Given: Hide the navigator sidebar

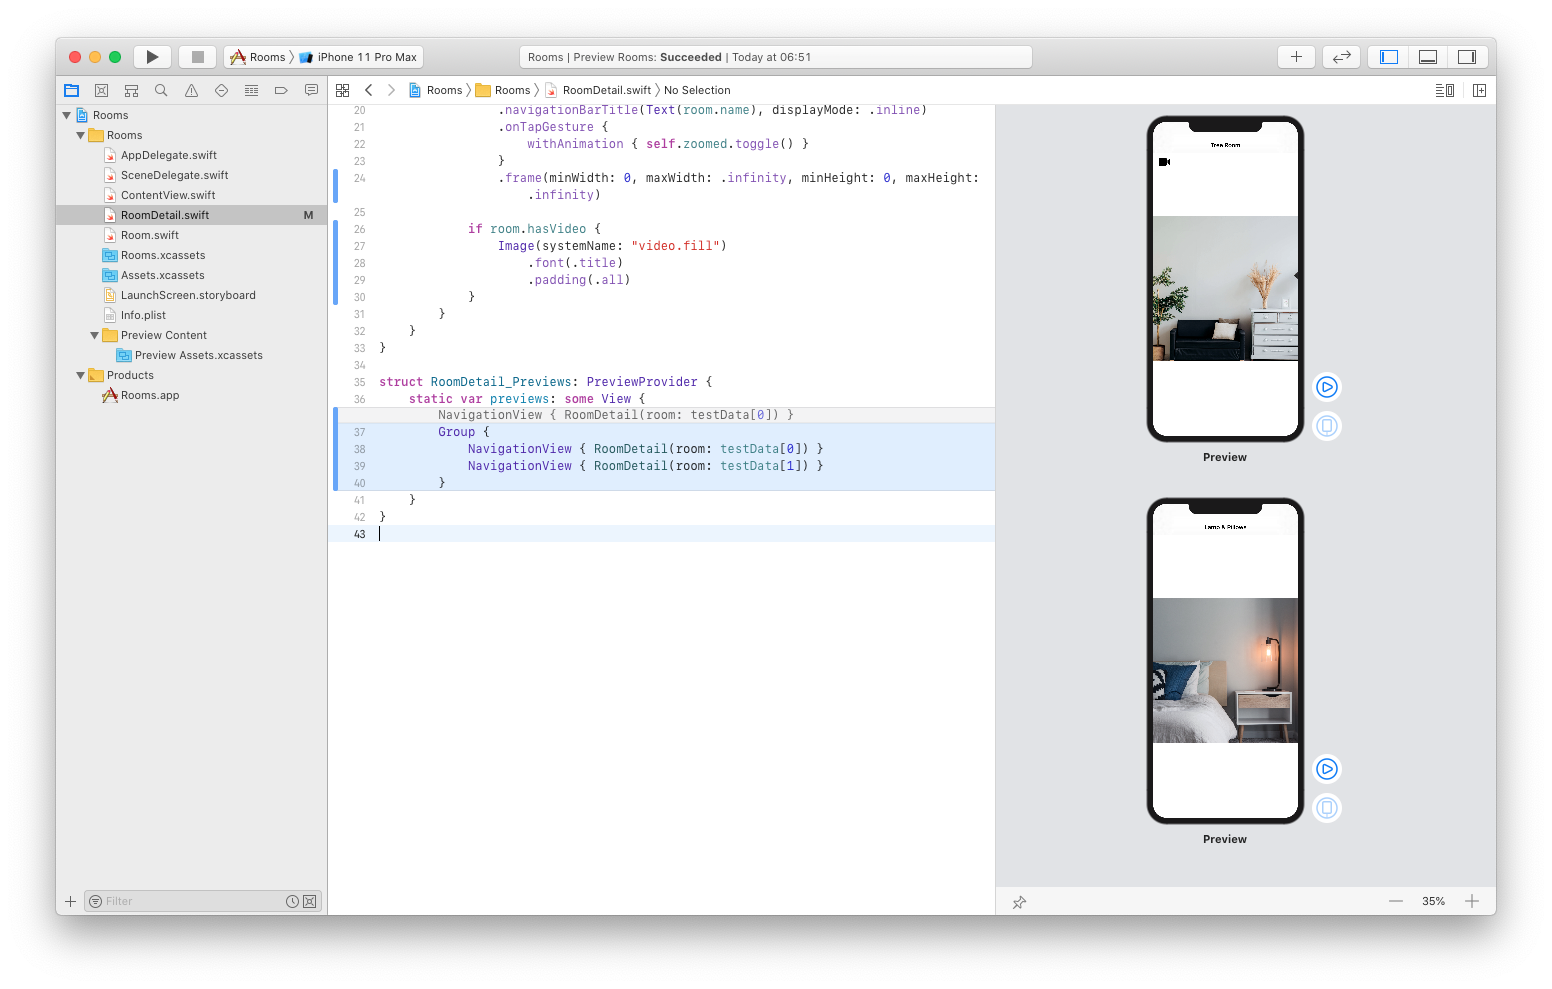Looking at the screenshot, I should pos(1387,56).
